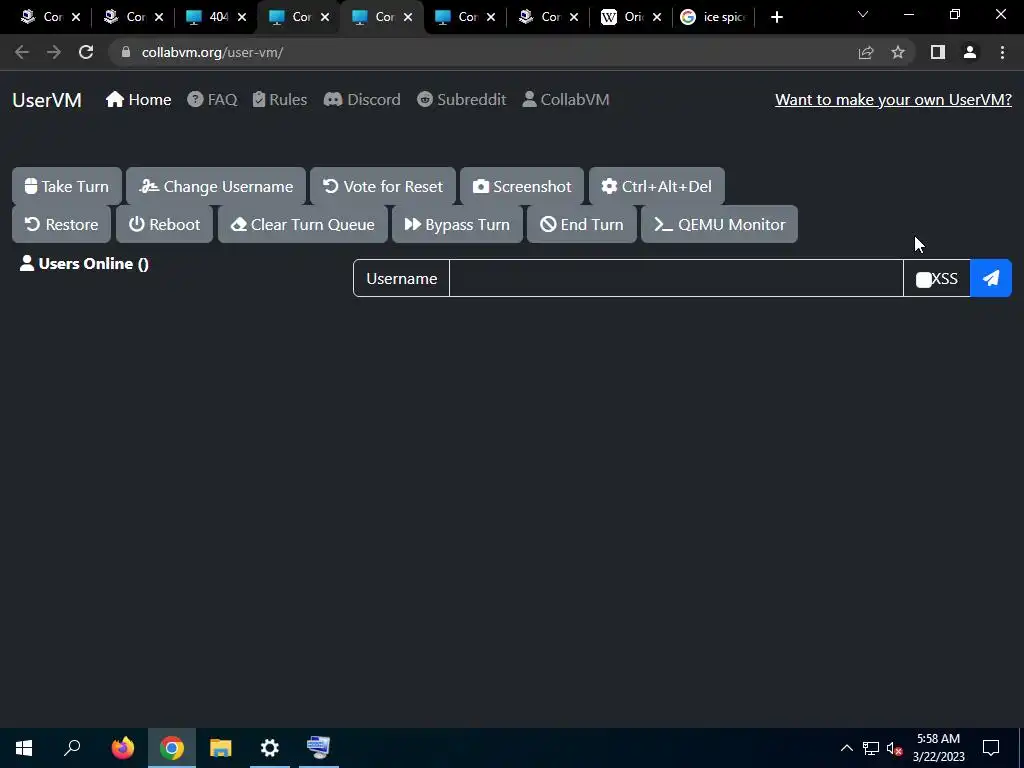Open Settings from the taskbar
The height and width of the screenshot is (768, 1024).
(270, 748)
